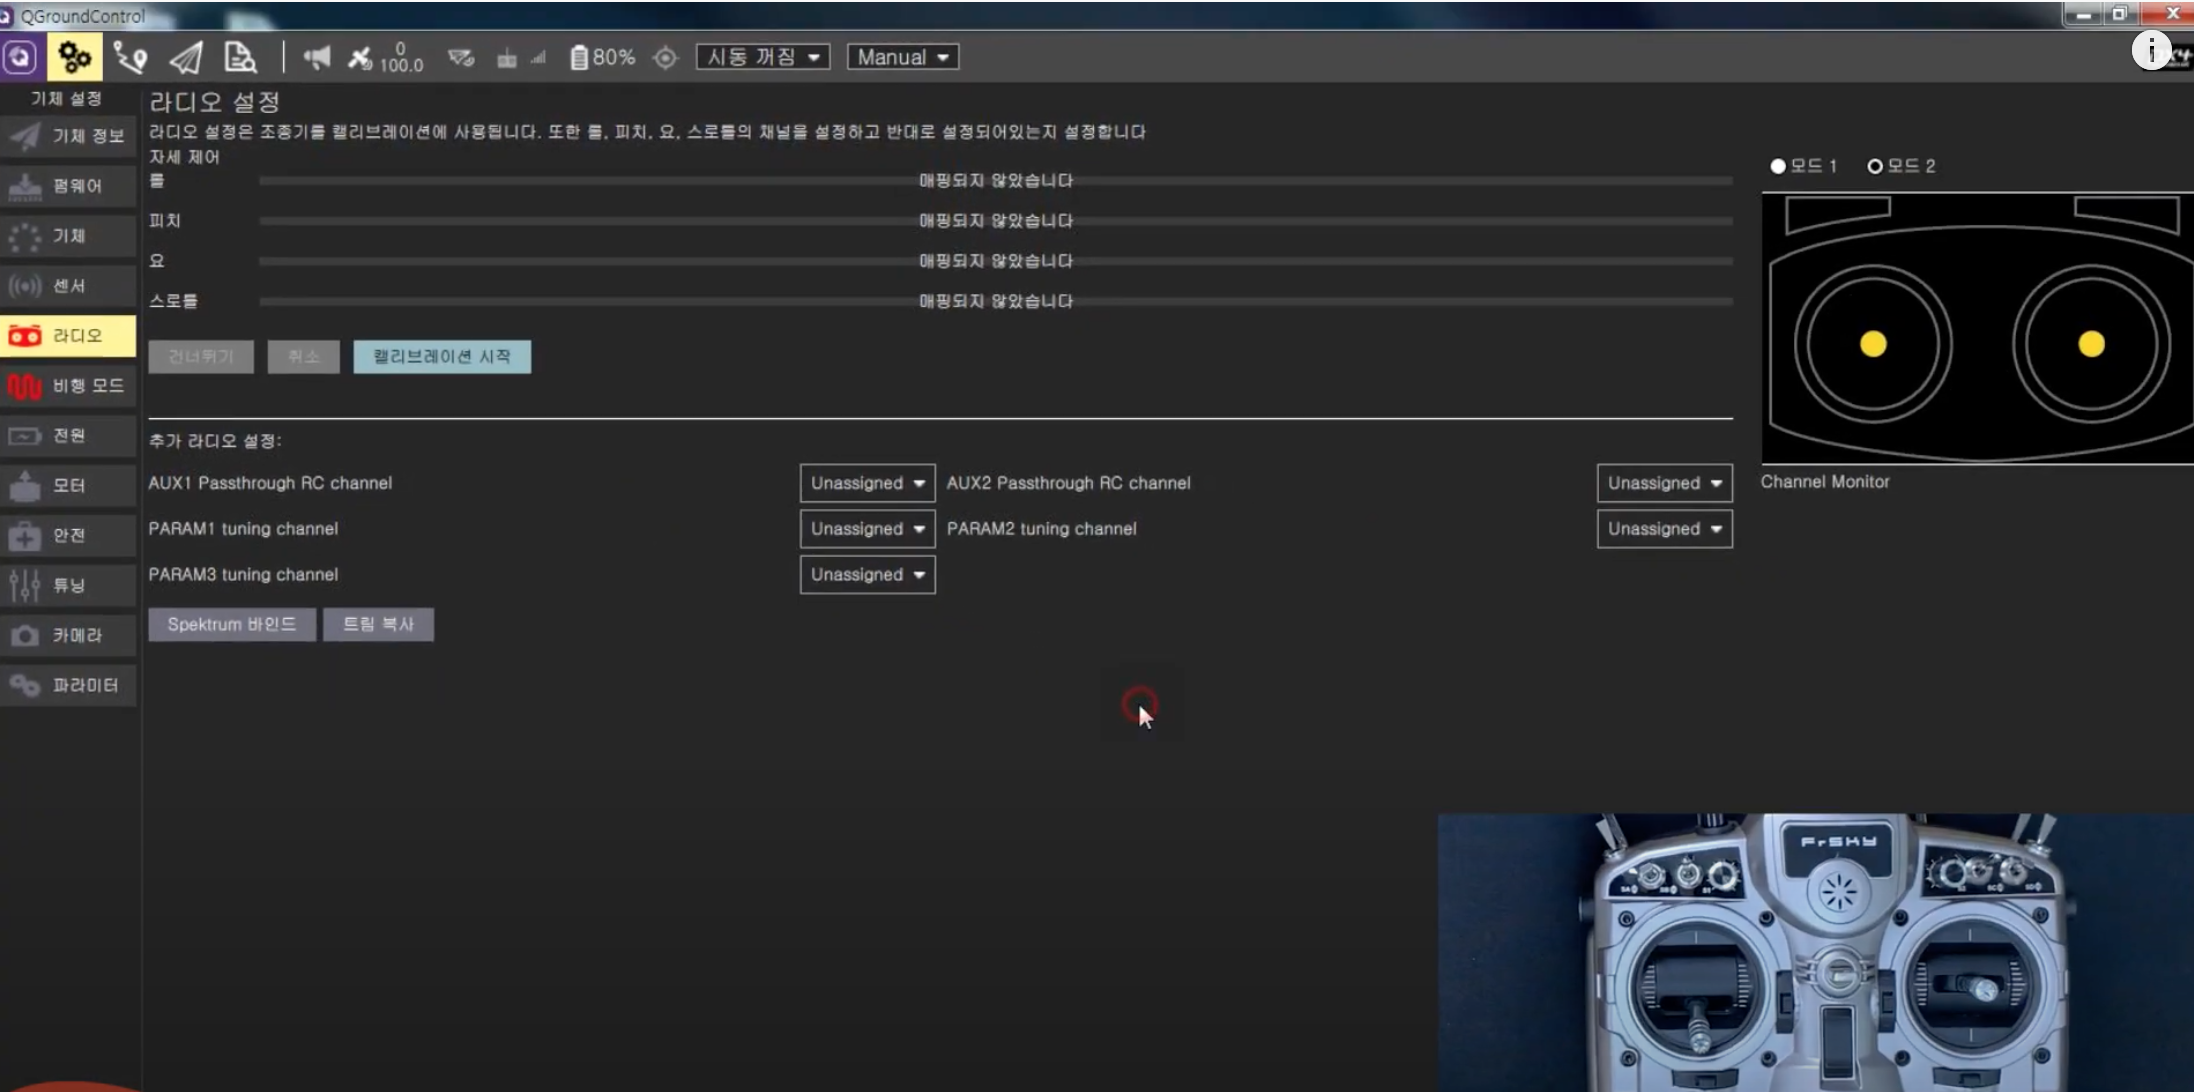
Task: Click the GPS satellite status icon
Action: (x=360, y=57)
